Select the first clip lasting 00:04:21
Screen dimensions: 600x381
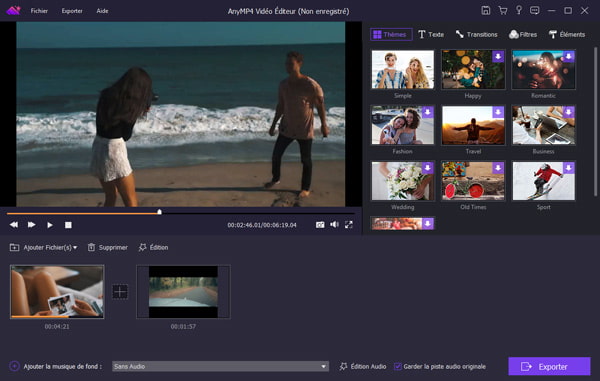57,291
